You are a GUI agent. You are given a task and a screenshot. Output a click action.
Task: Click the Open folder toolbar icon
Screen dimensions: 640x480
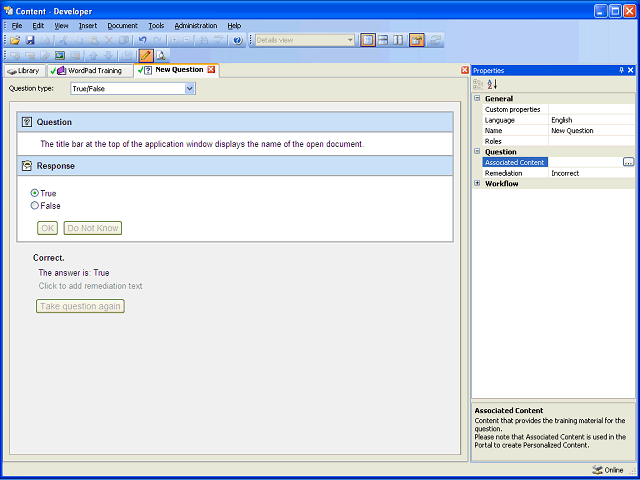pyautogui.click(x=15, y=40)
